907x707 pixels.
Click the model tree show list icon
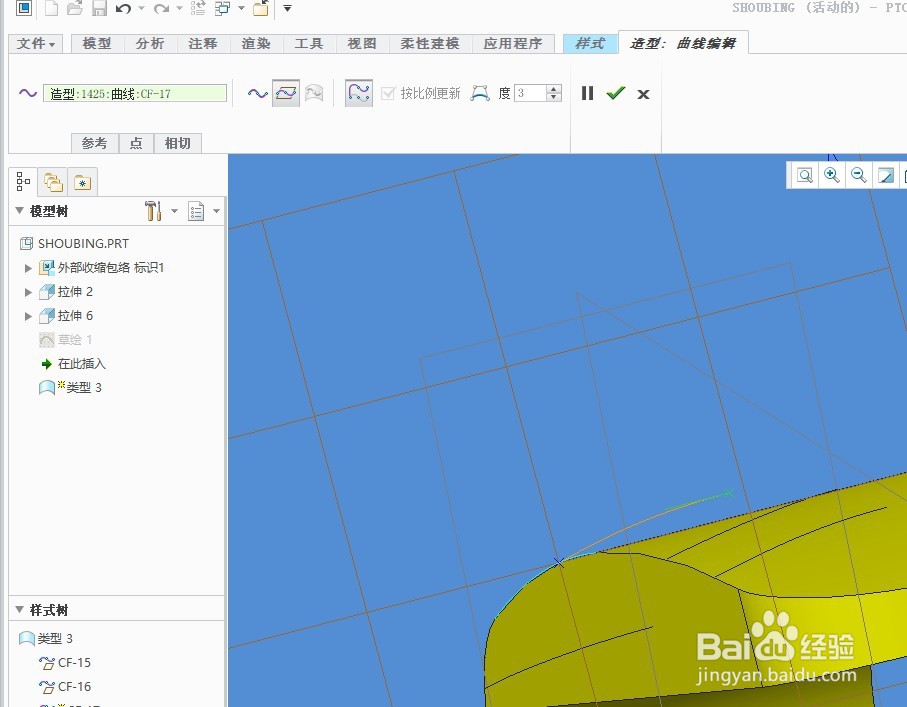click(196, 211)
